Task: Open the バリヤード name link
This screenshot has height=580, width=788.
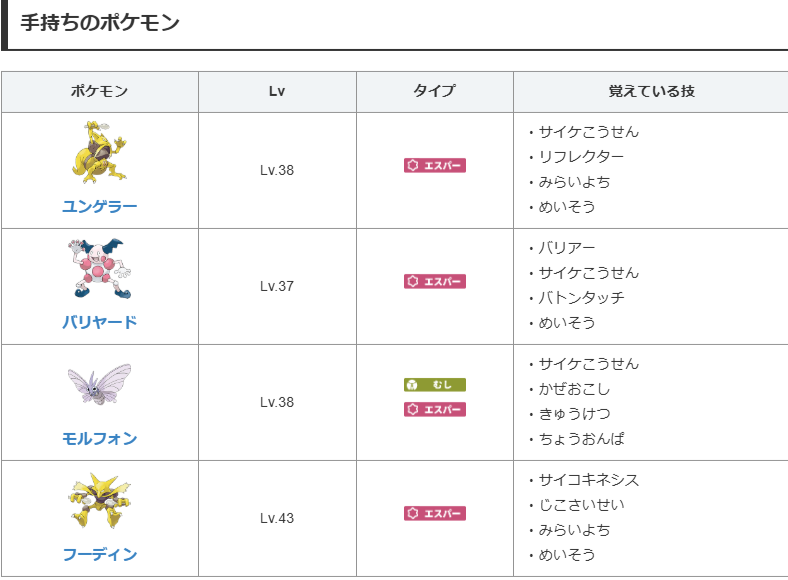Action: (99, 322)
